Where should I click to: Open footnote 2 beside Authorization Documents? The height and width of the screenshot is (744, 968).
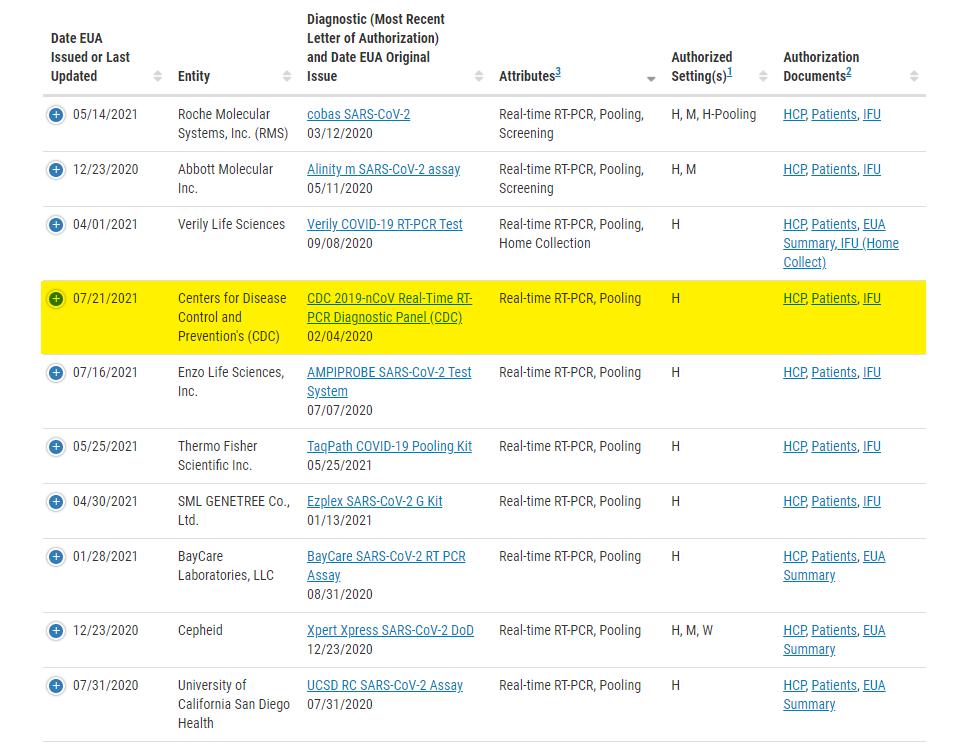pos(848,72)
